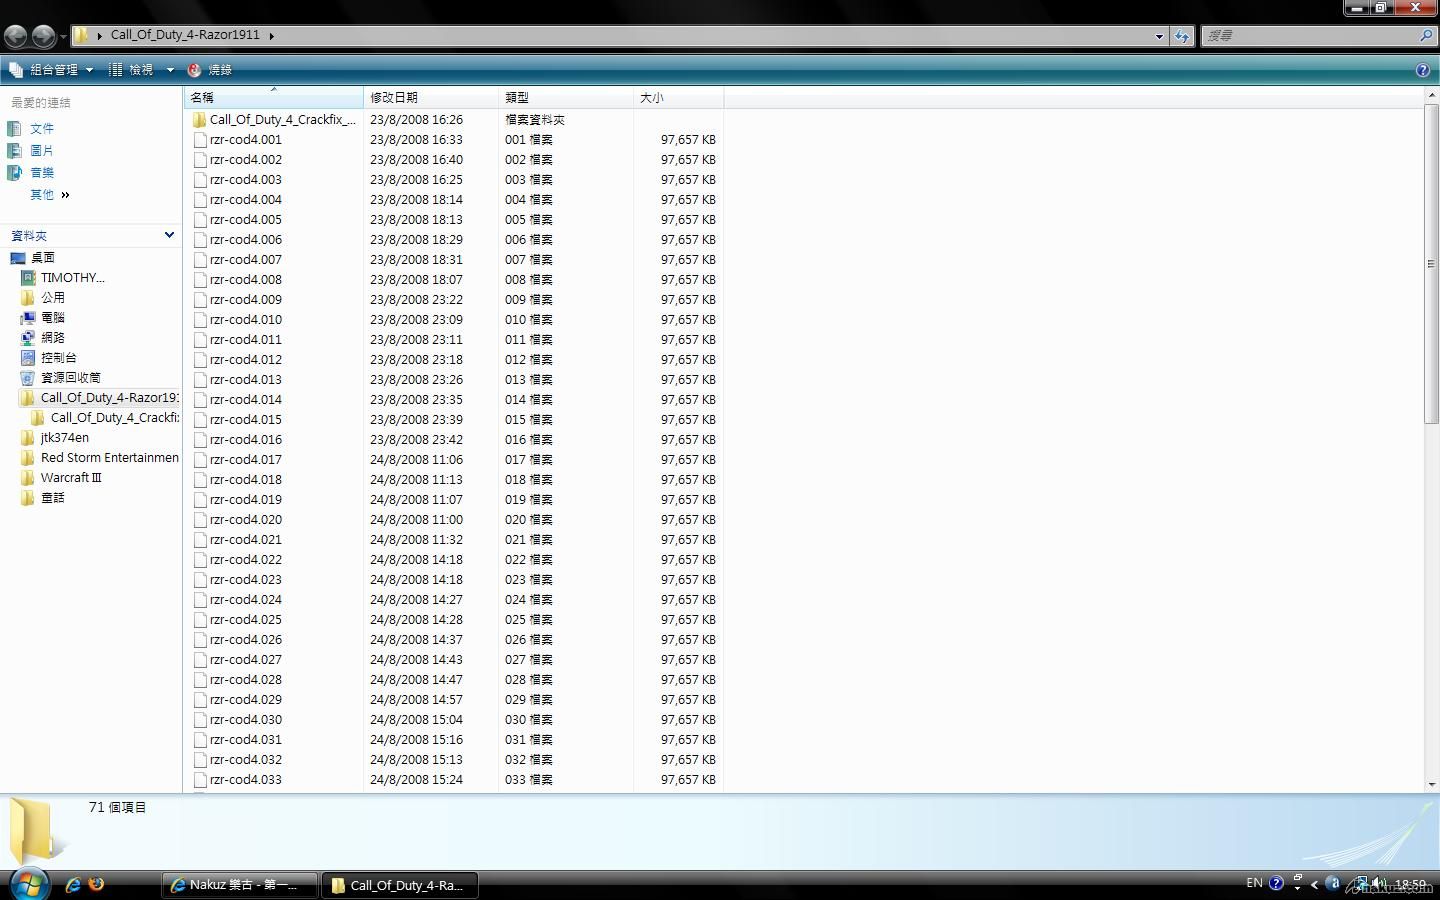The image size is (1440, 900).
Task: Sort by the 名稱 name column header
Action: (274, 98)
